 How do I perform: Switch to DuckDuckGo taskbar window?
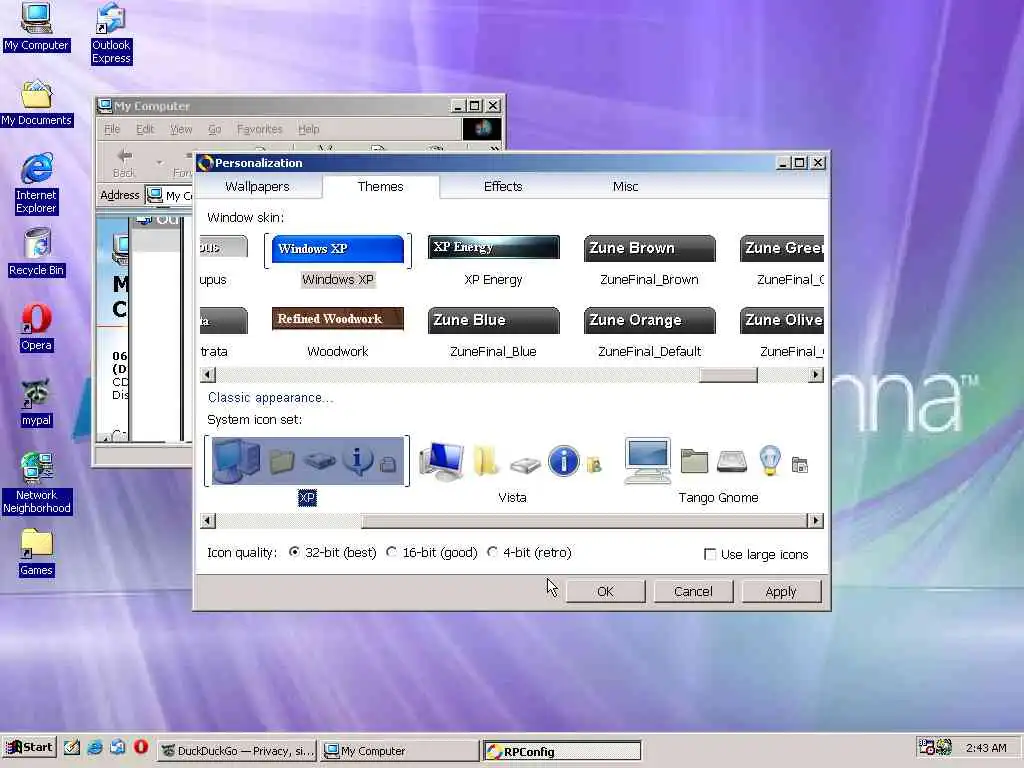coord(238,751)
